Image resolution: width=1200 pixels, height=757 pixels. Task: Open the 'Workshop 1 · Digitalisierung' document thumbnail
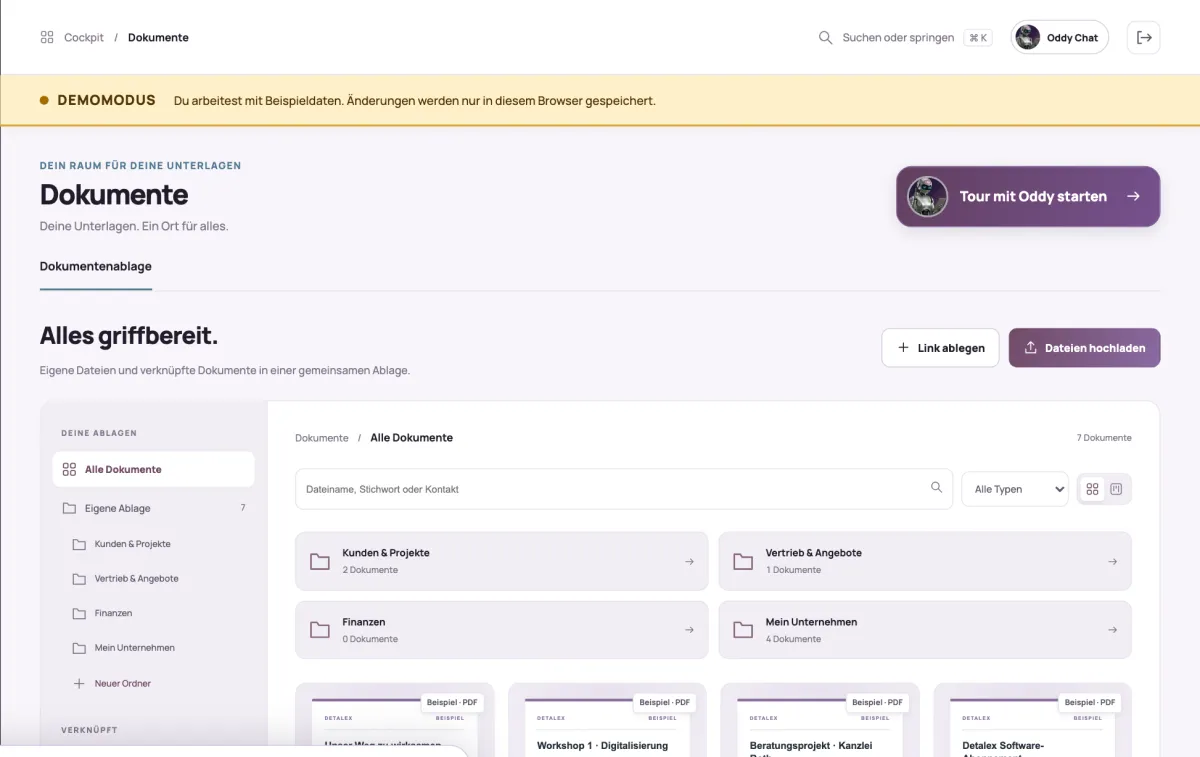pyautogui.click(x=607, y=720)
